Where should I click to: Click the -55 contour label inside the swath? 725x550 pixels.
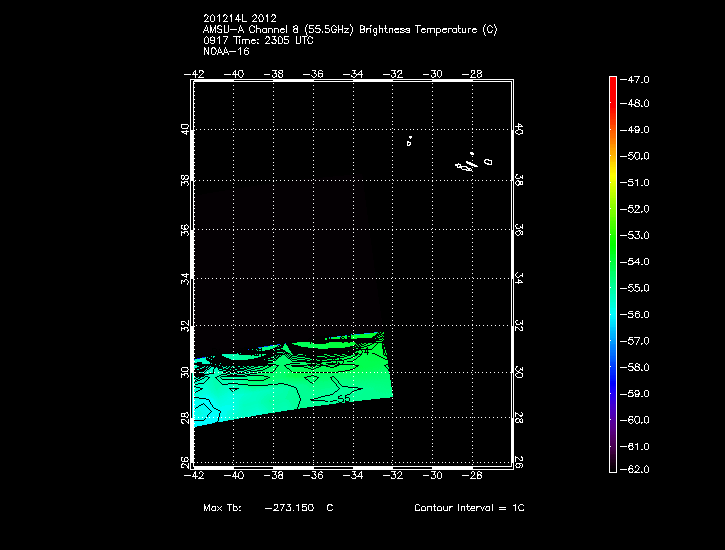(342, 398)
